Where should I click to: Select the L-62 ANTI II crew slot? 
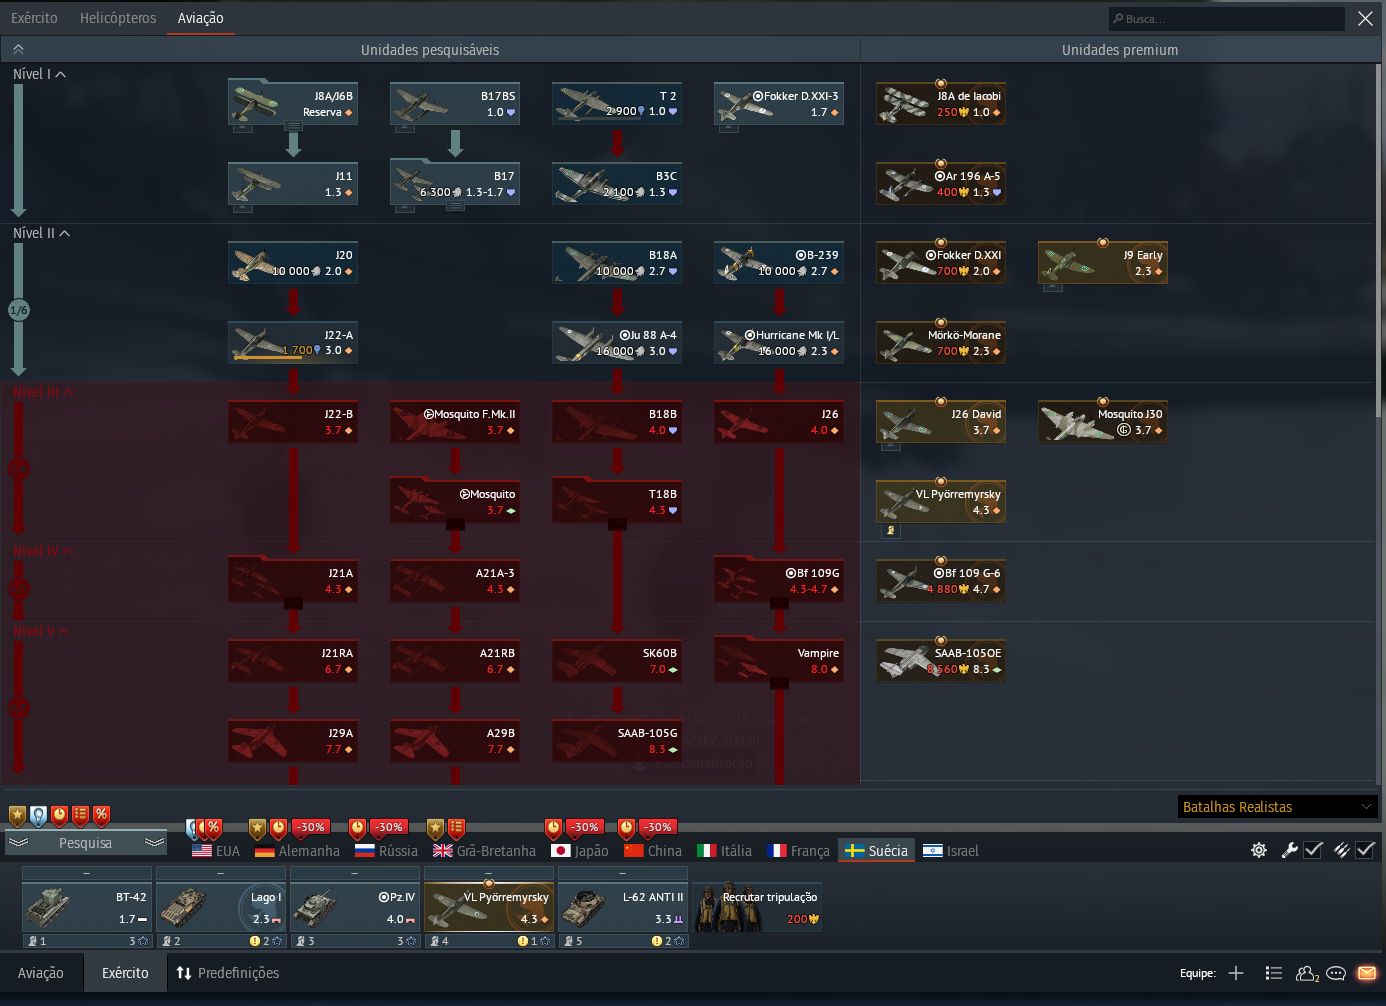(623, 907)
